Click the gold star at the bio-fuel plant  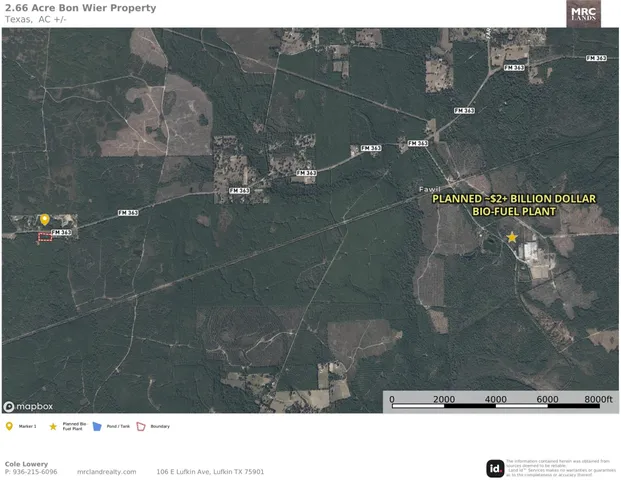pos(512,237)
